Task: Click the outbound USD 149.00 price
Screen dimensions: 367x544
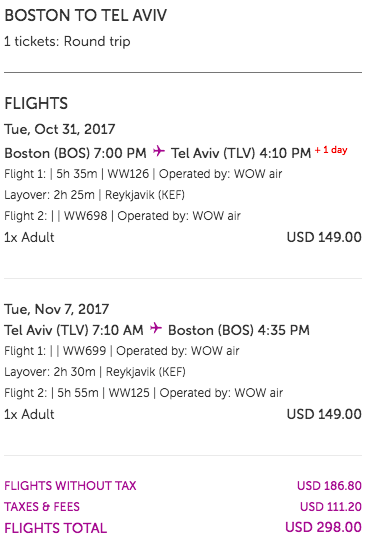Action: 324,237
